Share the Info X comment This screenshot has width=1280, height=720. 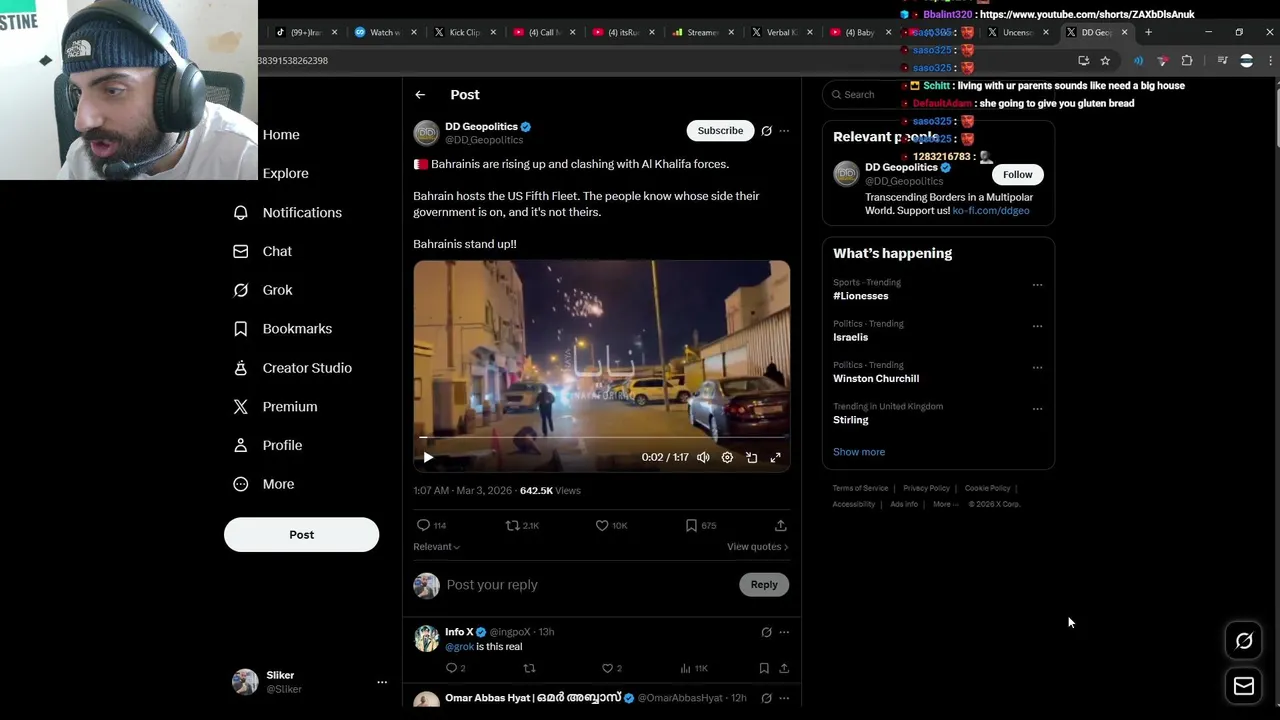(784, 668)
